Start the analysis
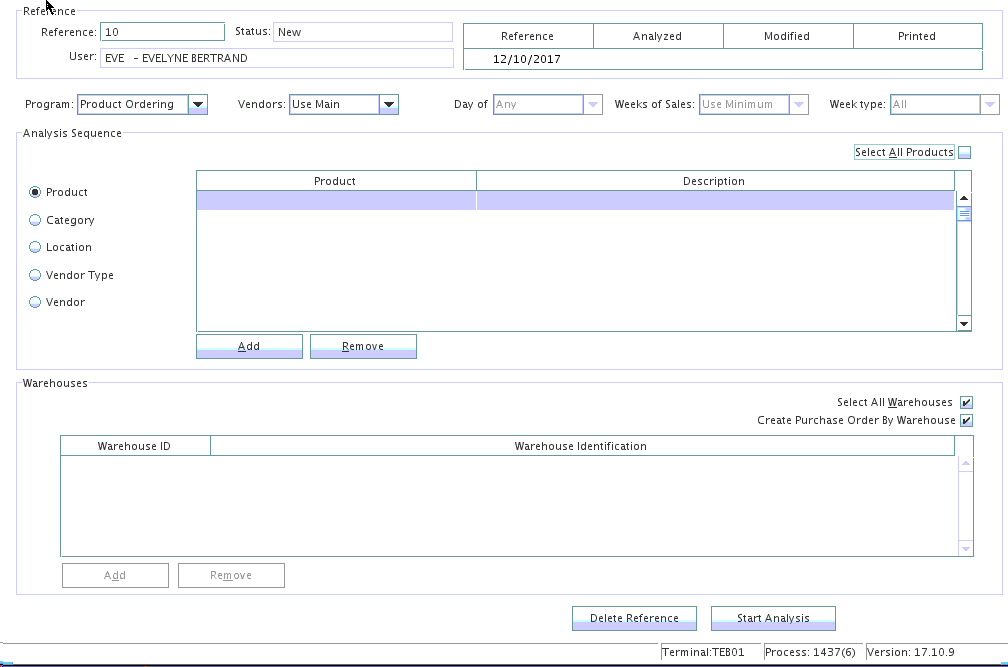 (x=773, y=618)
